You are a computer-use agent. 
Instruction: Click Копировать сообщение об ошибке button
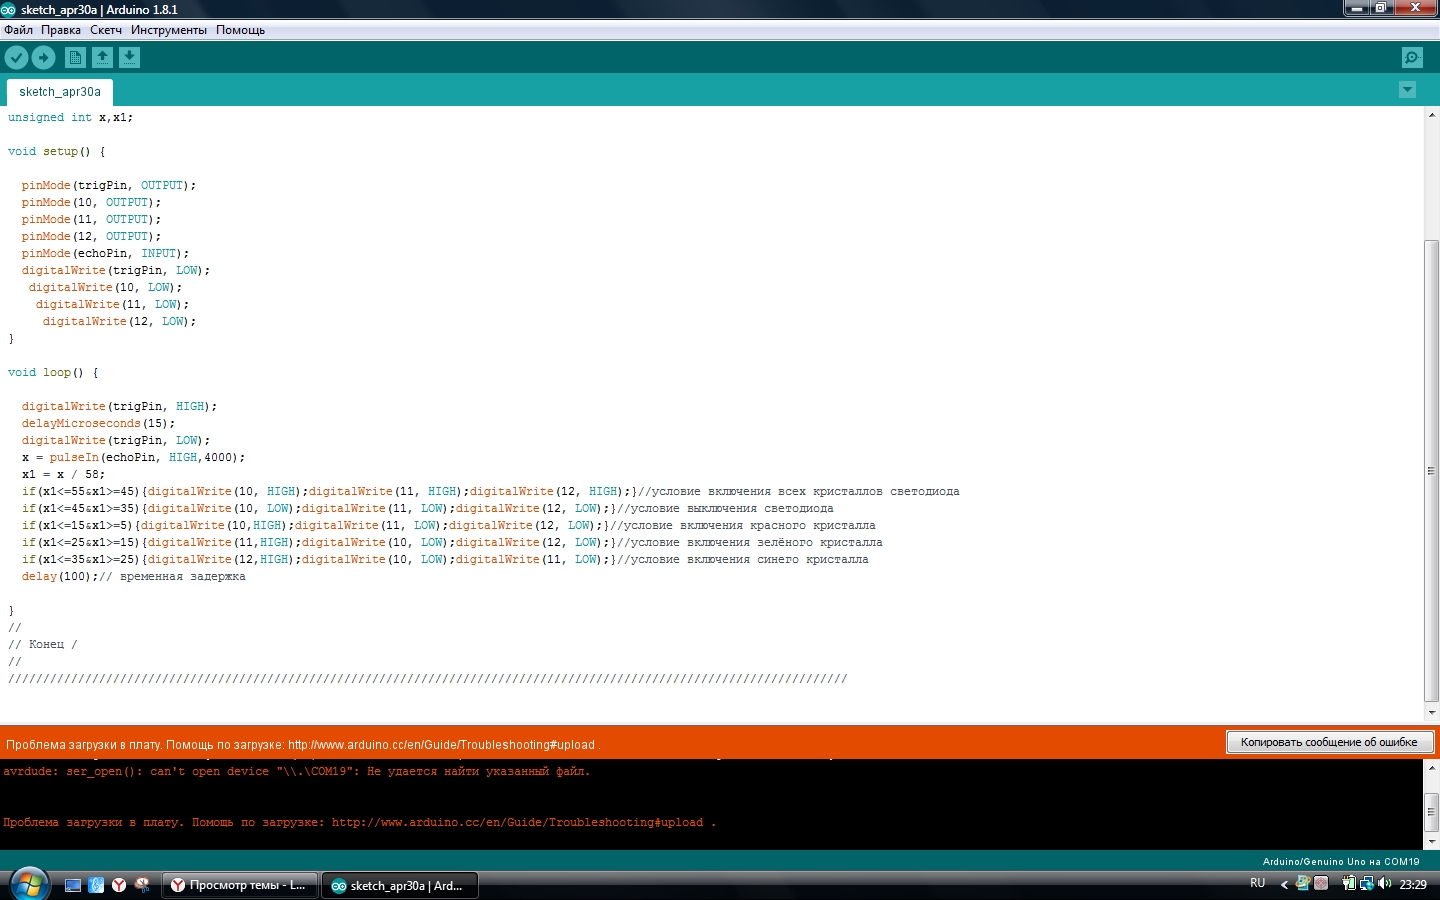[1328, 742]
